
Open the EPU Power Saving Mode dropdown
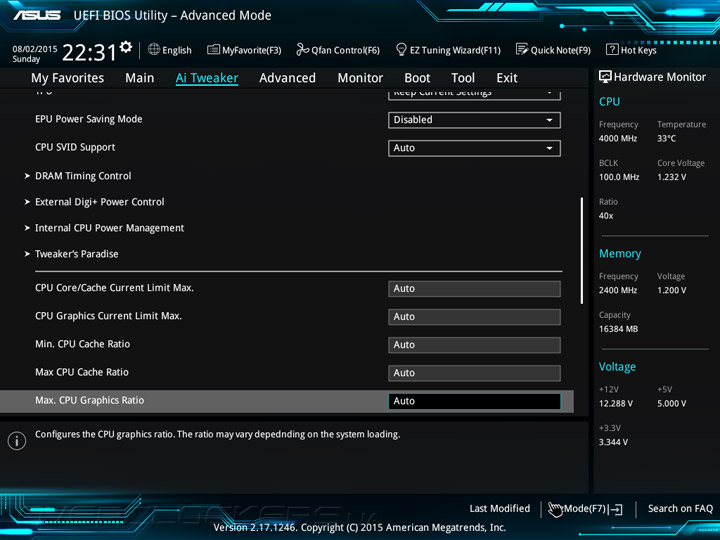click(474, 120)
